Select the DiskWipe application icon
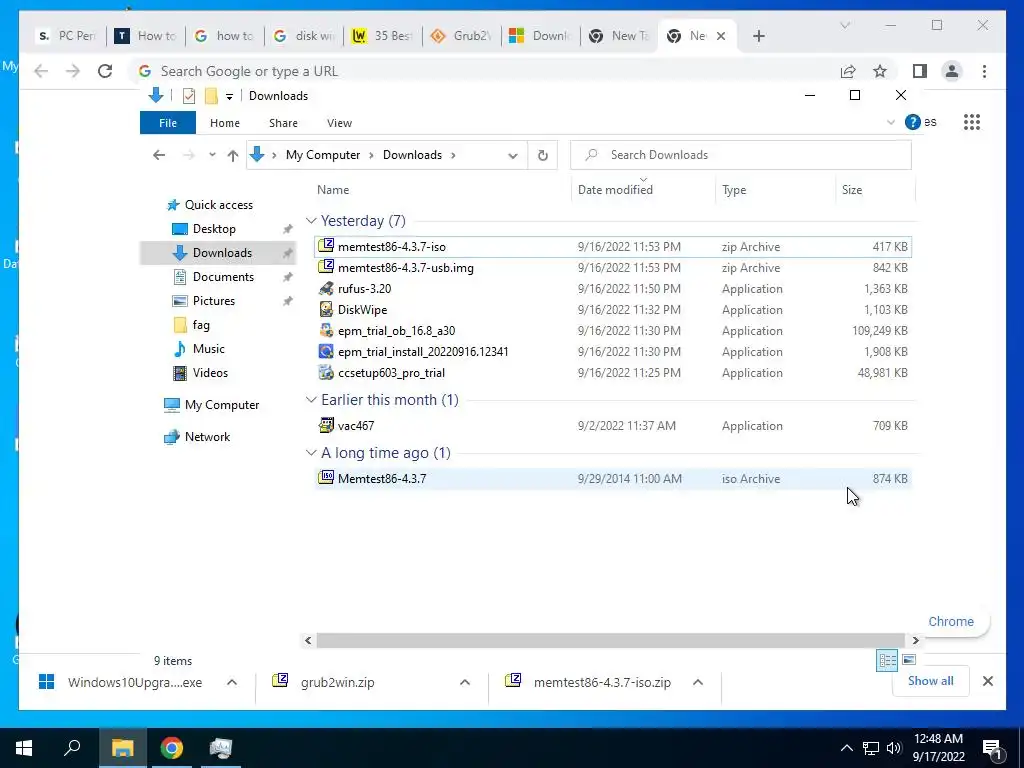The width and height of the screenshot is (1024, 768). pyautogui.click(x=326, y=309)
